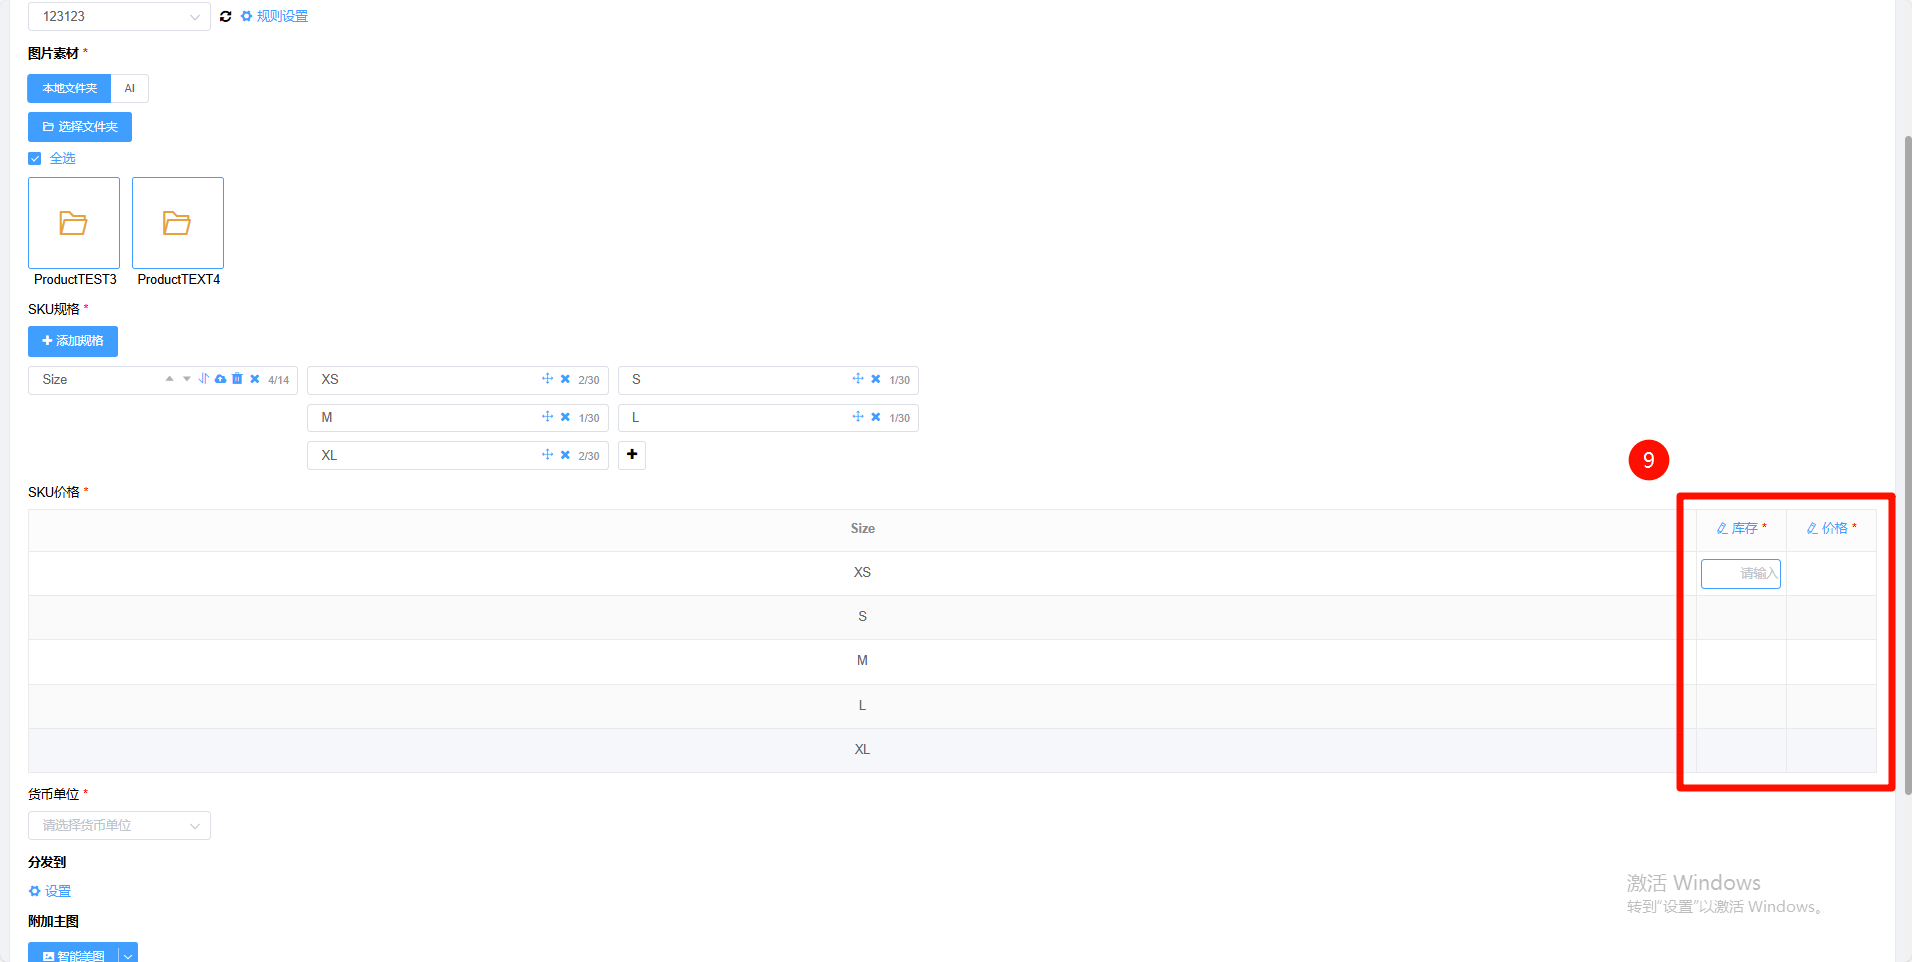The width and height of the screenshot is (1912, 962).
Task: Click the 添加规格 button
Action: point(73,341)
